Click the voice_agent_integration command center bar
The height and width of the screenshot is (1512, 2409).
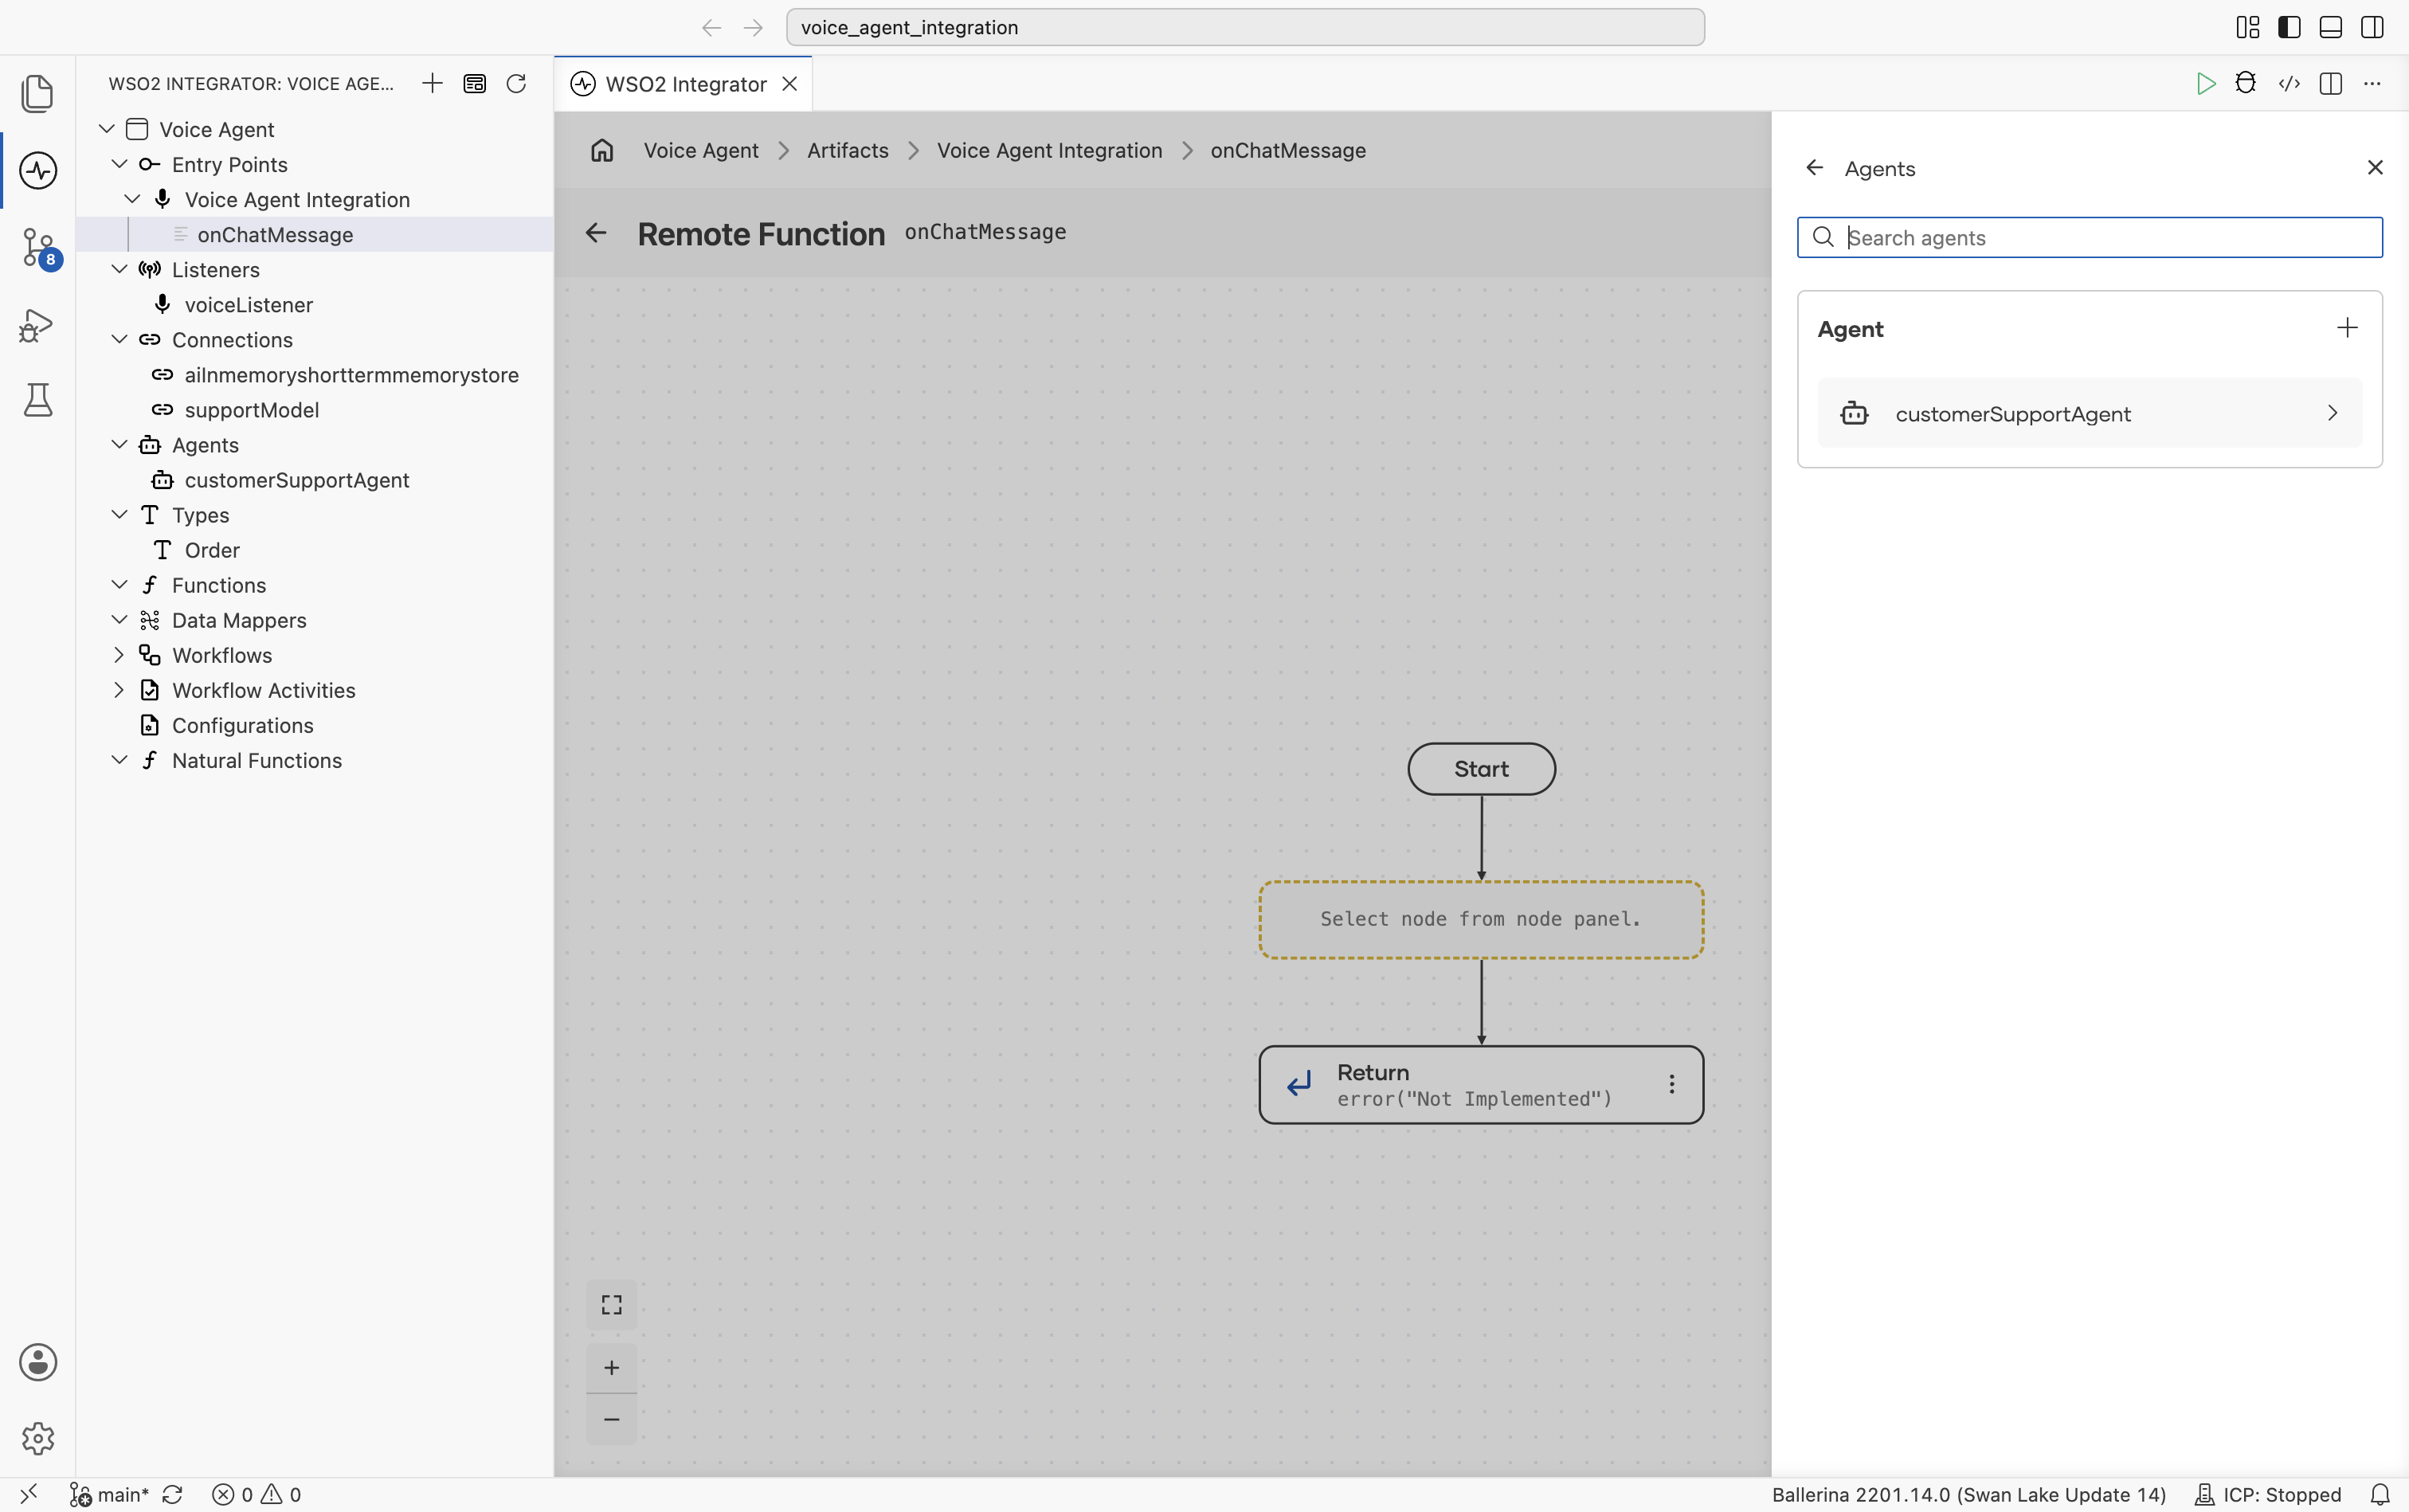pyautogui.click(x=1244, y=27)
